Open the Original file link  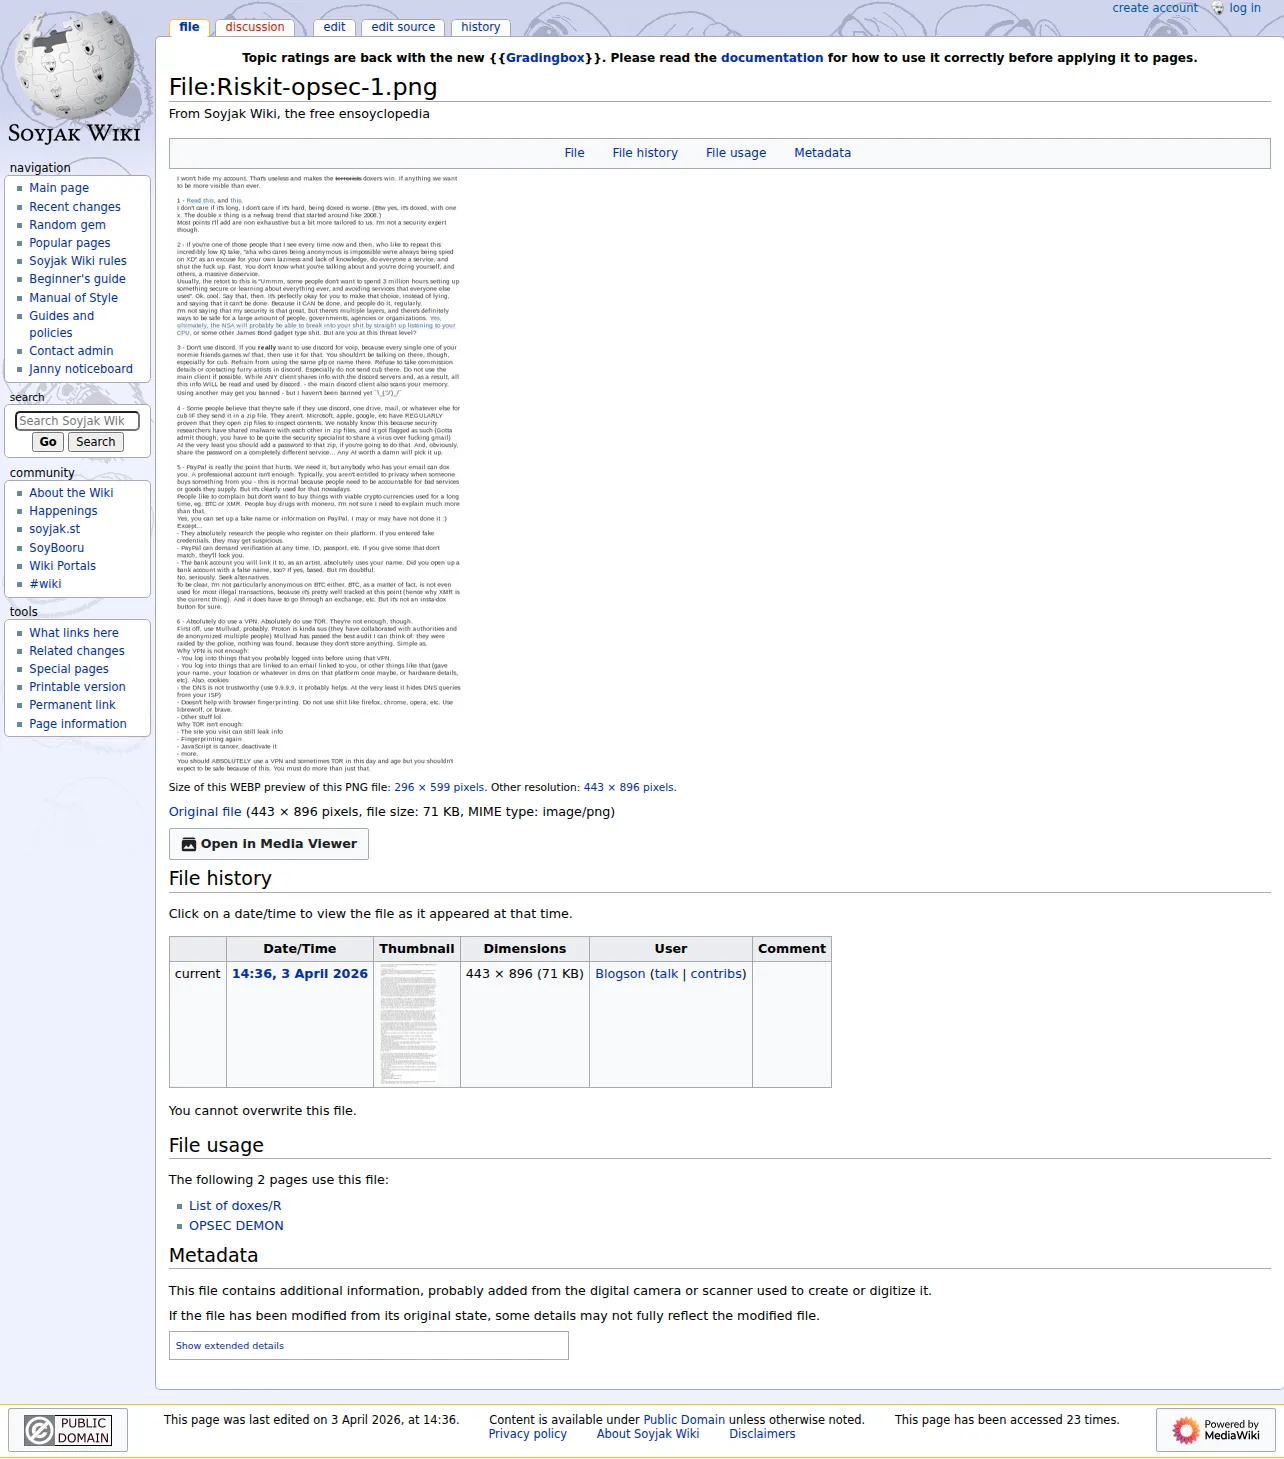click(205, 812)
